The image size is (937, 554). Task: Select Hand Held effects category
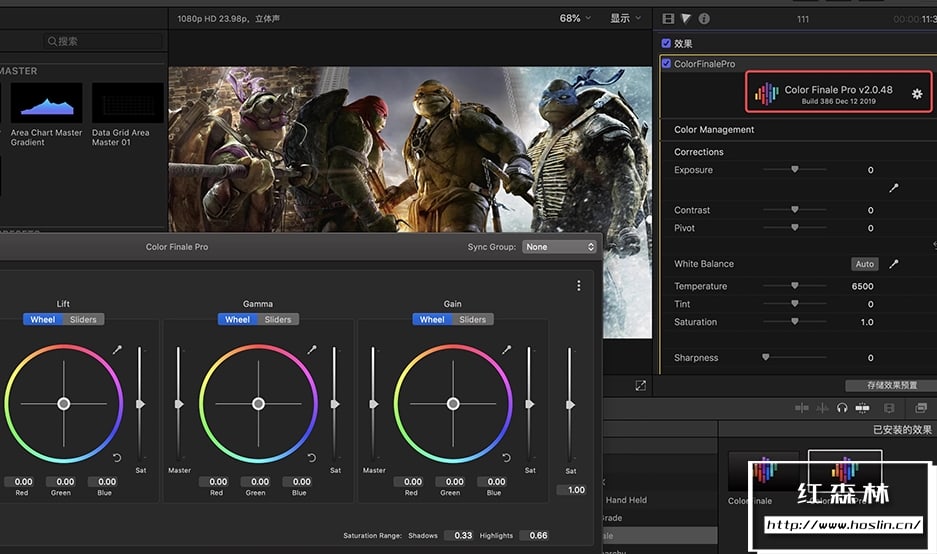coord(626,500)
